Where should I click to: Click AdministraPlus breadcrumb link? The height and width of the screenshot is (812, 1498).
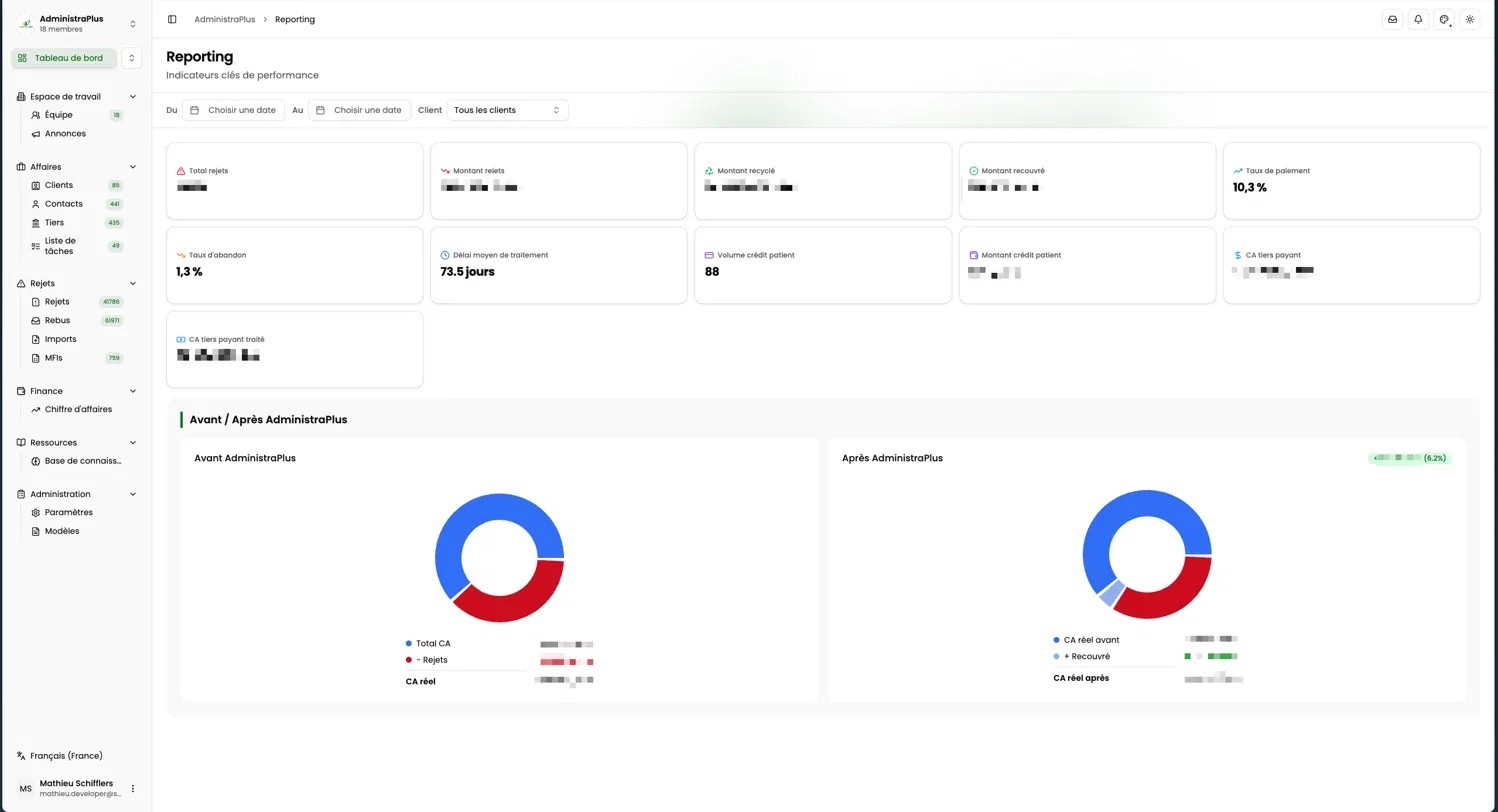click(x=224, y=19)
